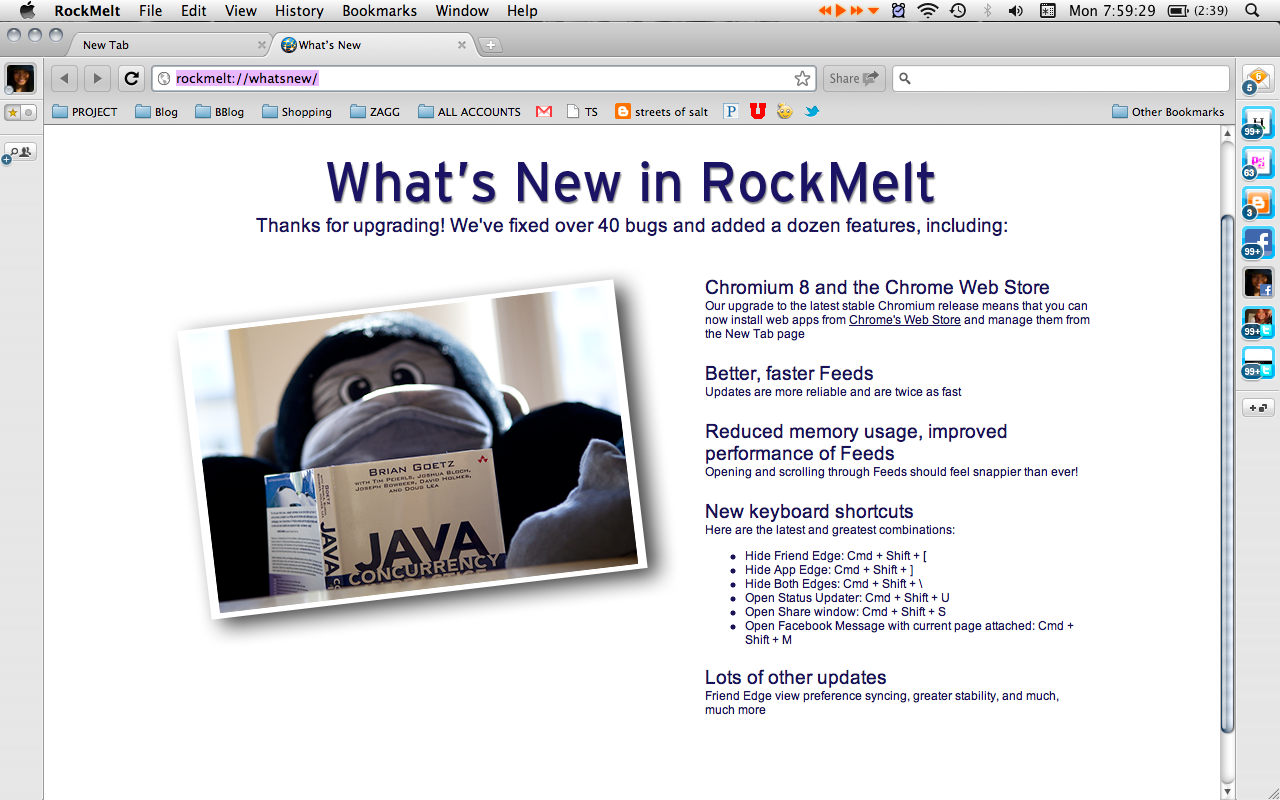This screenshot has width=1280, height=800.
Task: Open the Edit menu
Action: pyautogui.click(x=193, y=11)
